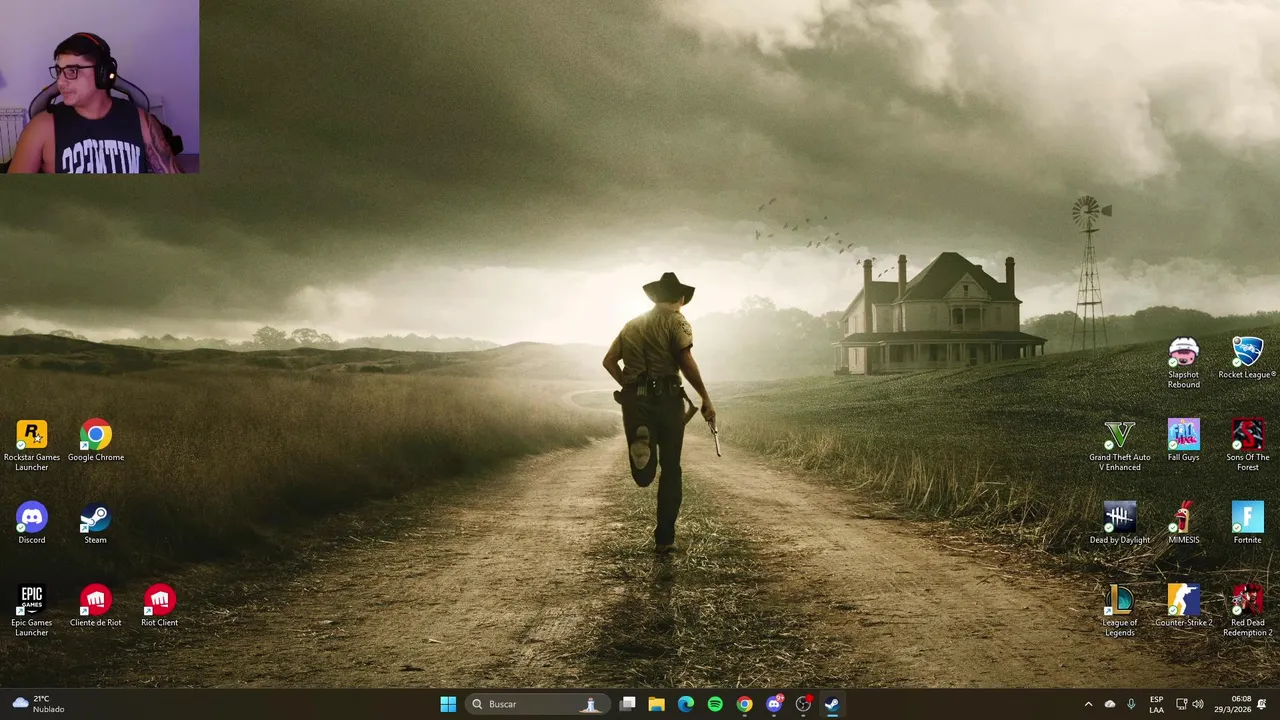
Task: Select the Epic Games Launcher desktop icon
Action: [x=32, y=611]
